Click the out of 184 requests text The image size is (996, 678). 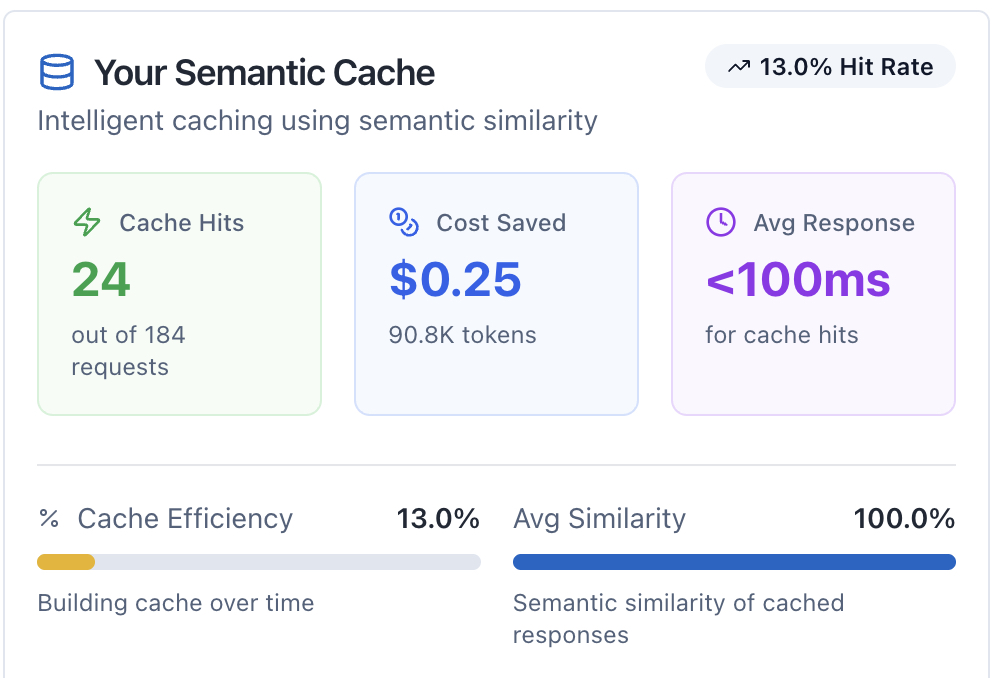point(129,350)
